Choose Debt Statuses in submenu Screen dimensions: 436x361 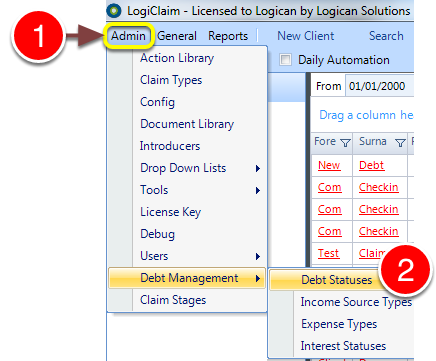(x=336, y=280)
